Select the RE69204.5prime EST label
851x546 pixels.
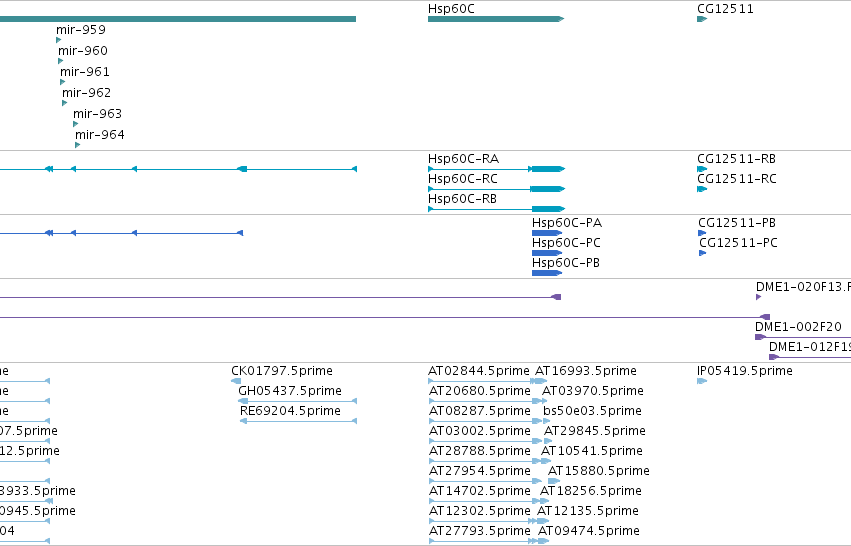290,411
